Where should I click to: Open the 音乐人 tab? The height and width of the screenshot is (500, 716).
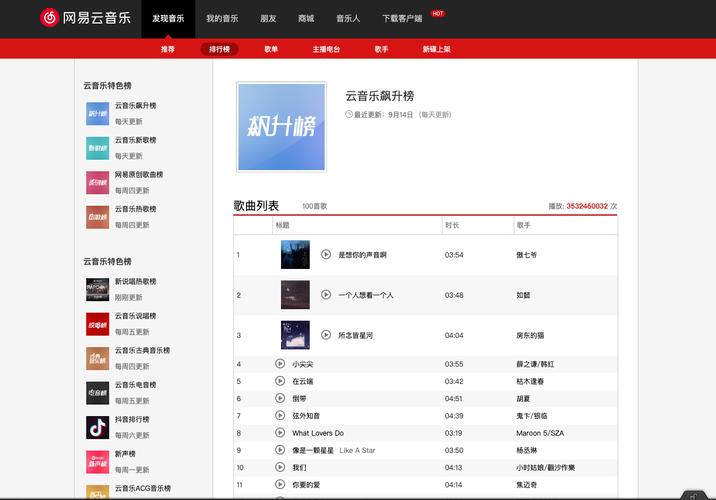pos(348,18)
